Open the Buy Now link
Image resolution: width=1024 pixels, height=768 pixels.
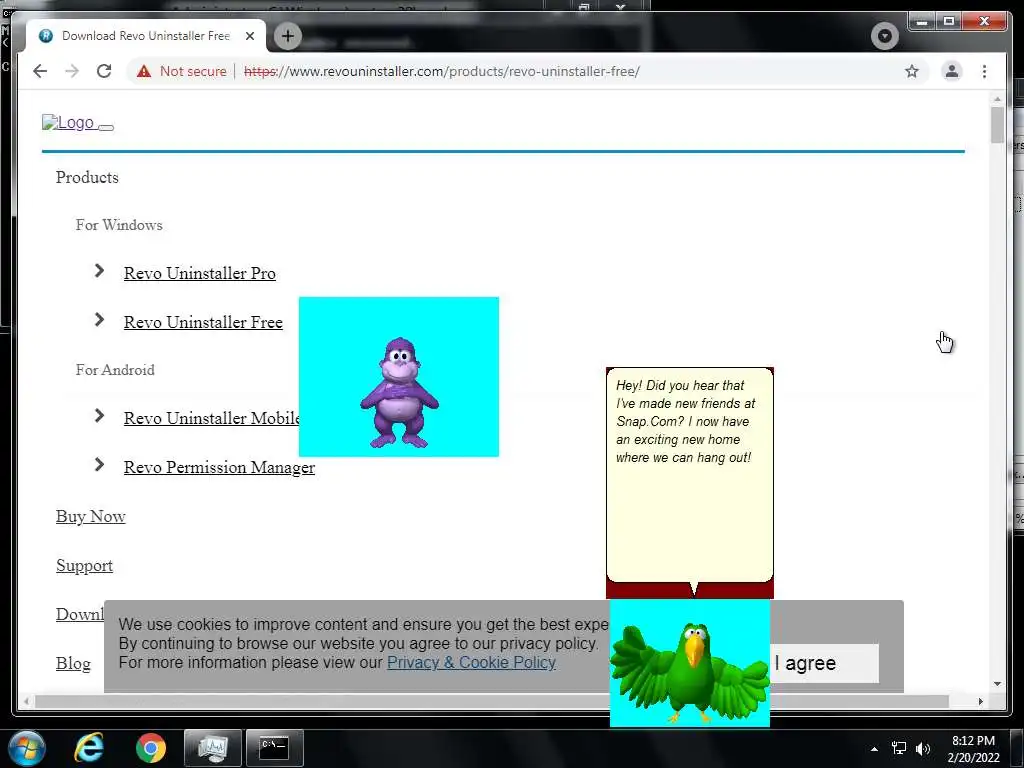click(x=90, y=517)
